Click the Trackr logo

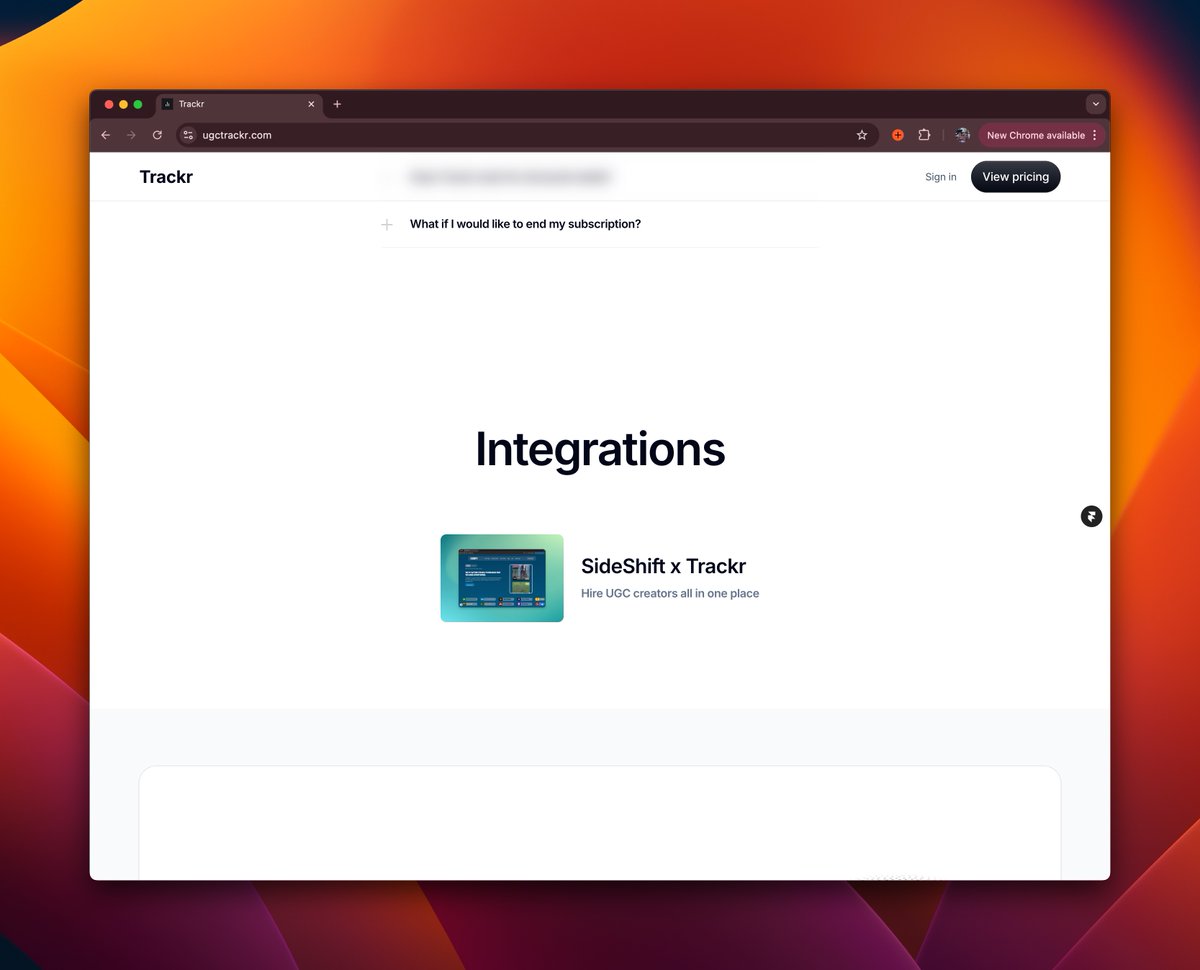click(166, 177)
